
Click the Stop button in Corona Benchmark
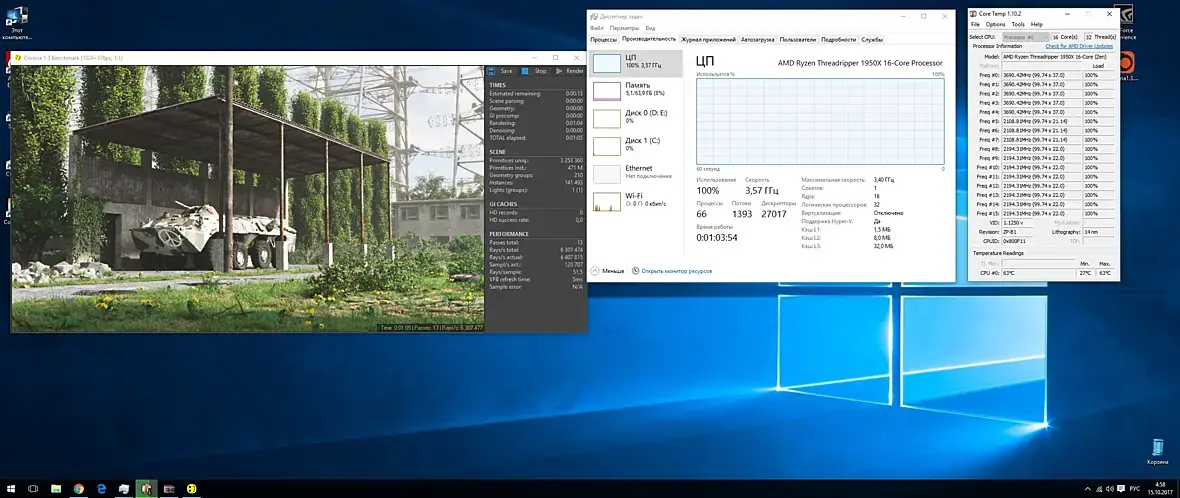(535, 71)
